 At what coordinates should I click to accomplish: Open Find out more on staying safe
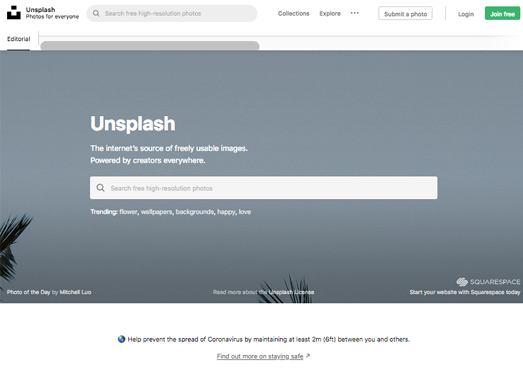point(260,356)
